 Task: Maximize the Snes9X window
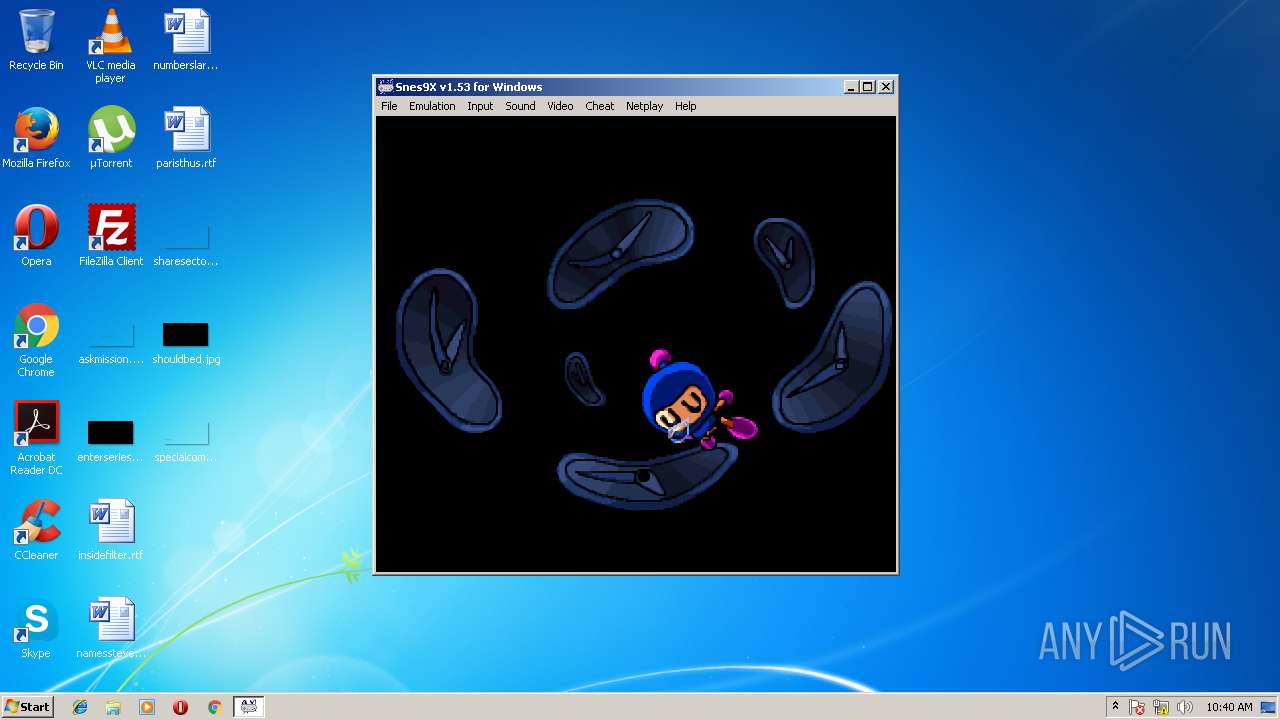[867, 87]
